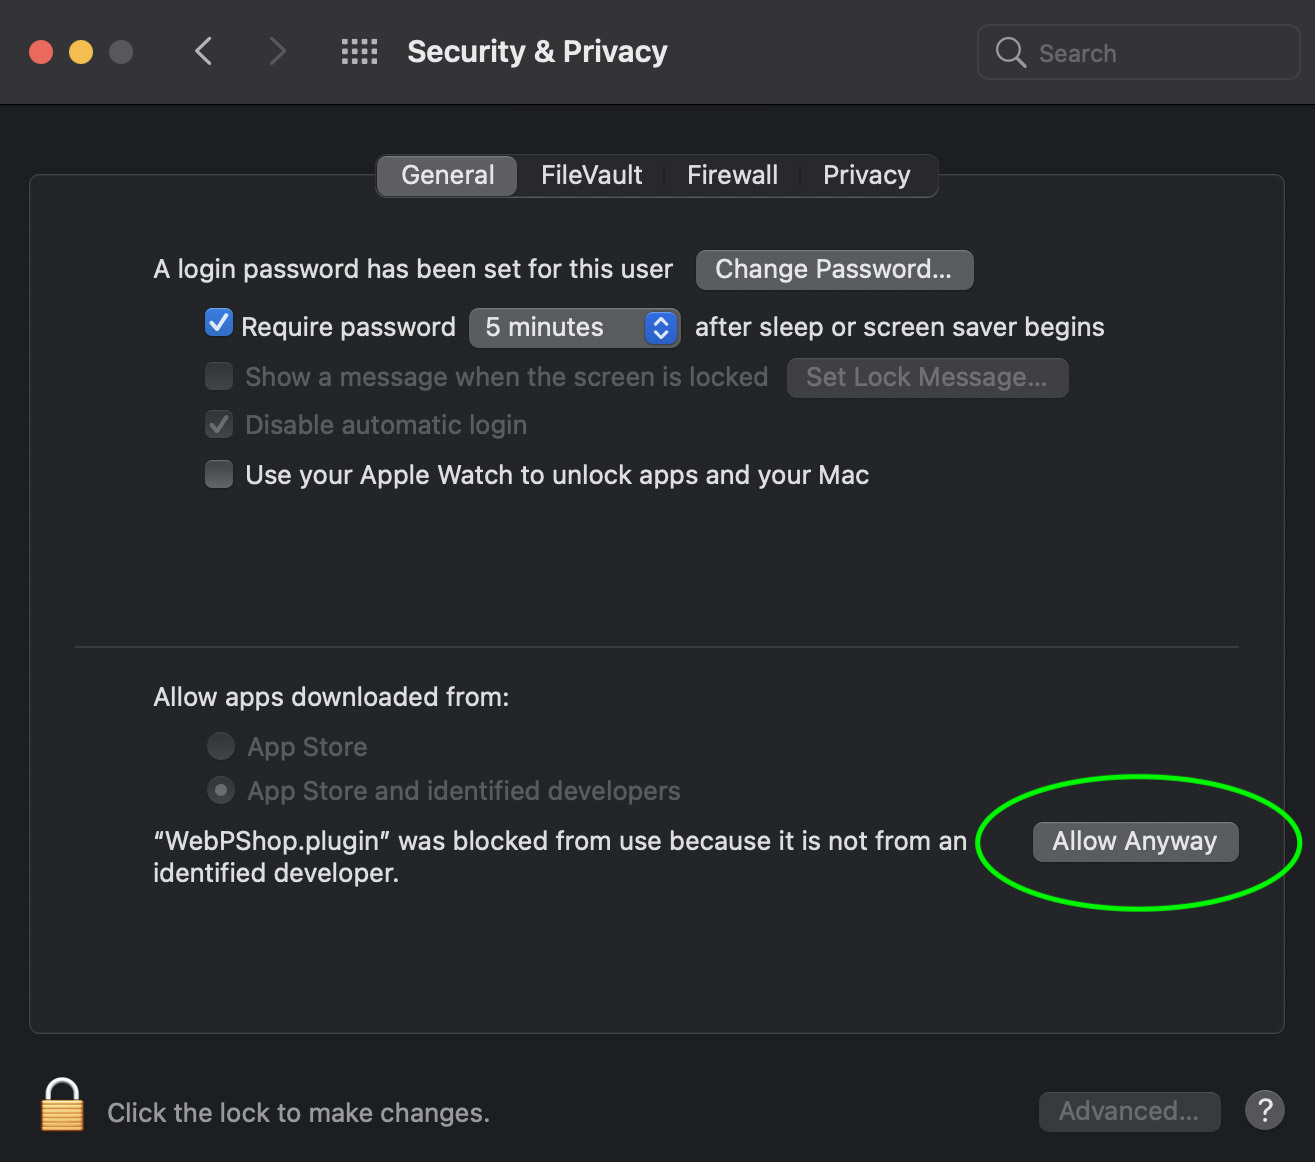Open the 5 minutes delay dropdown
The width and height of the screenshot is (1315, 1162).
574,327
